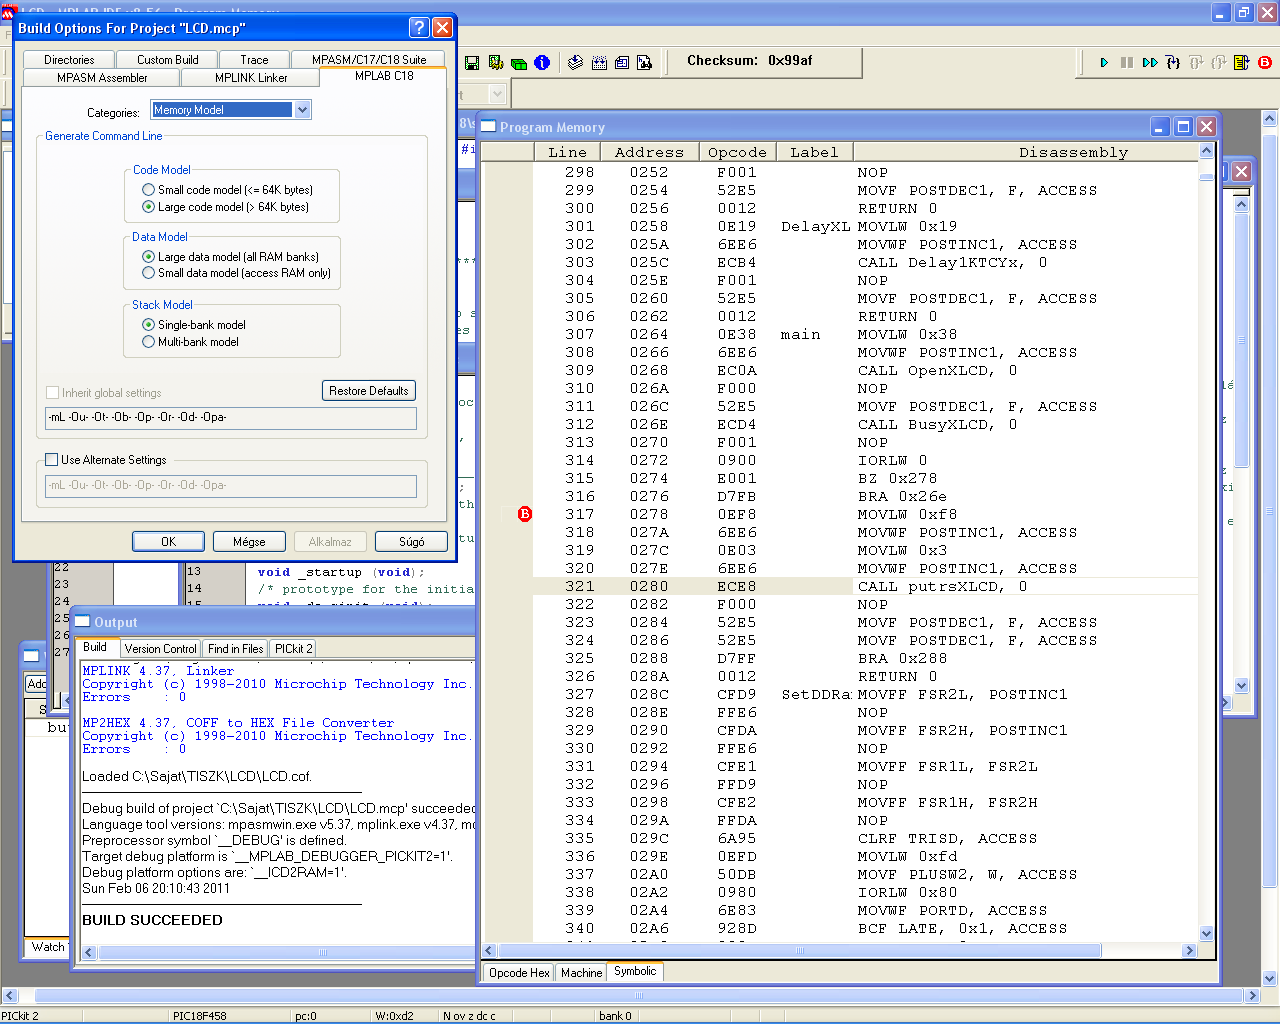1280x1024 pixels.
Task: Click the red Breakpoints toolbar icon
Action: pos(1265,62)
